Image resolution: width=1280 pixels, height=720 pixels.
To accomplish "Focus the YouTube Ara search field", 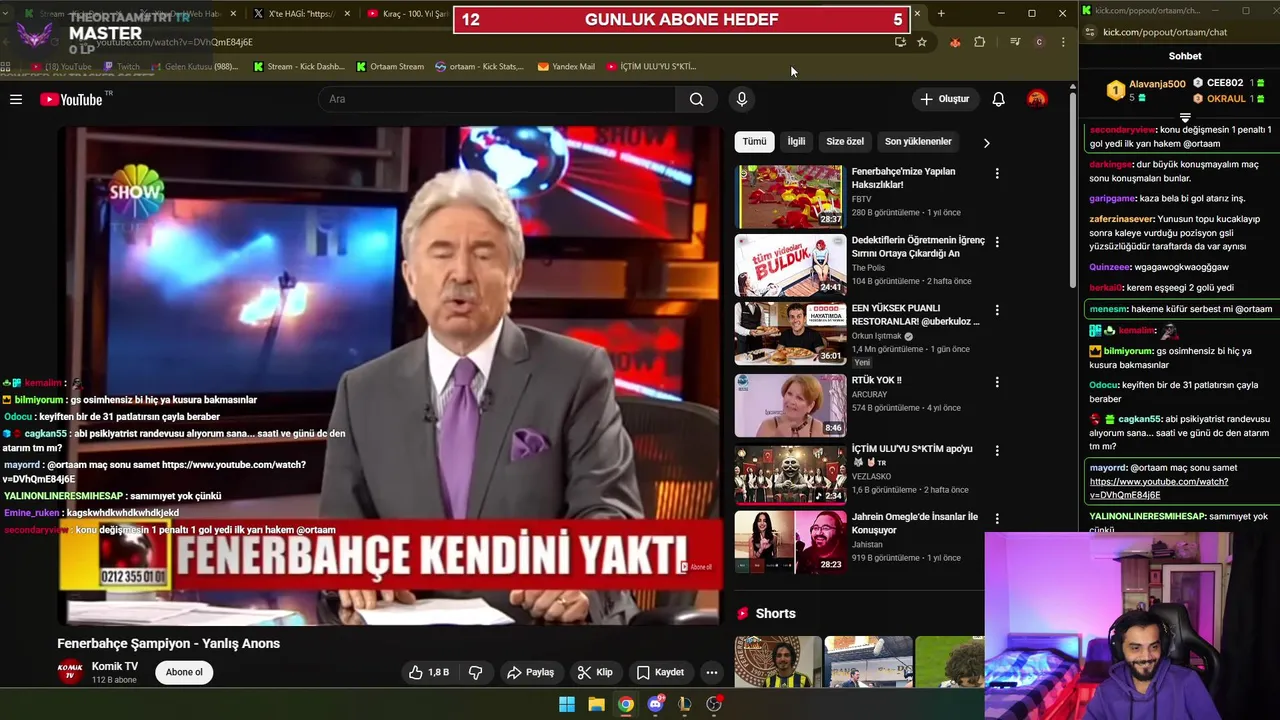I will 497,99.
